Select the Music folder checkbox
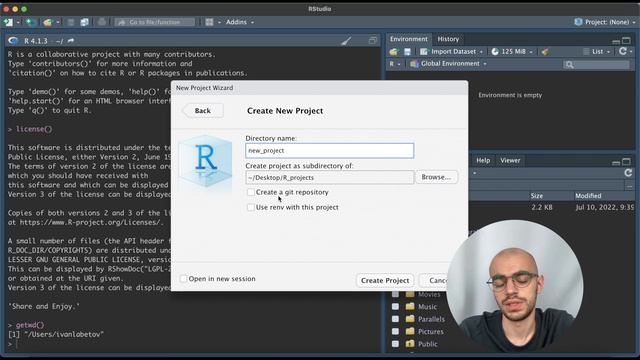This screenshot has height=360, width=640. (x=395, y=307)
